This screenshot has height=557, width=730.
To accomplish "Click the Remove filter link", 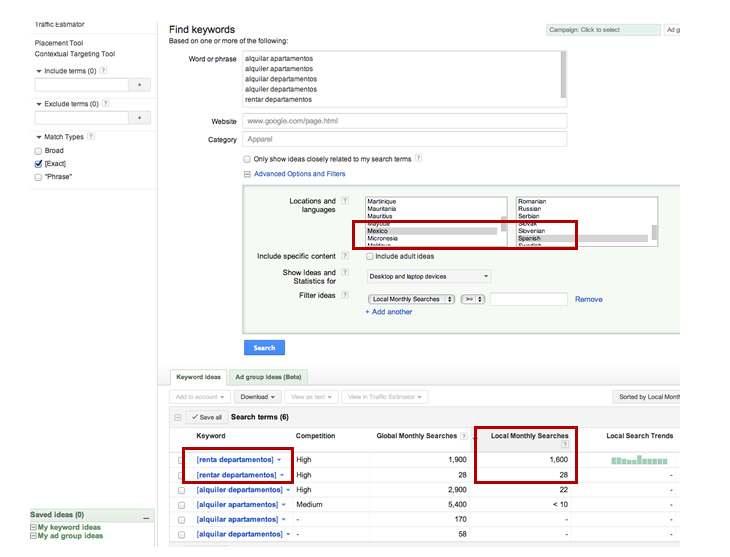I will 588,299.
